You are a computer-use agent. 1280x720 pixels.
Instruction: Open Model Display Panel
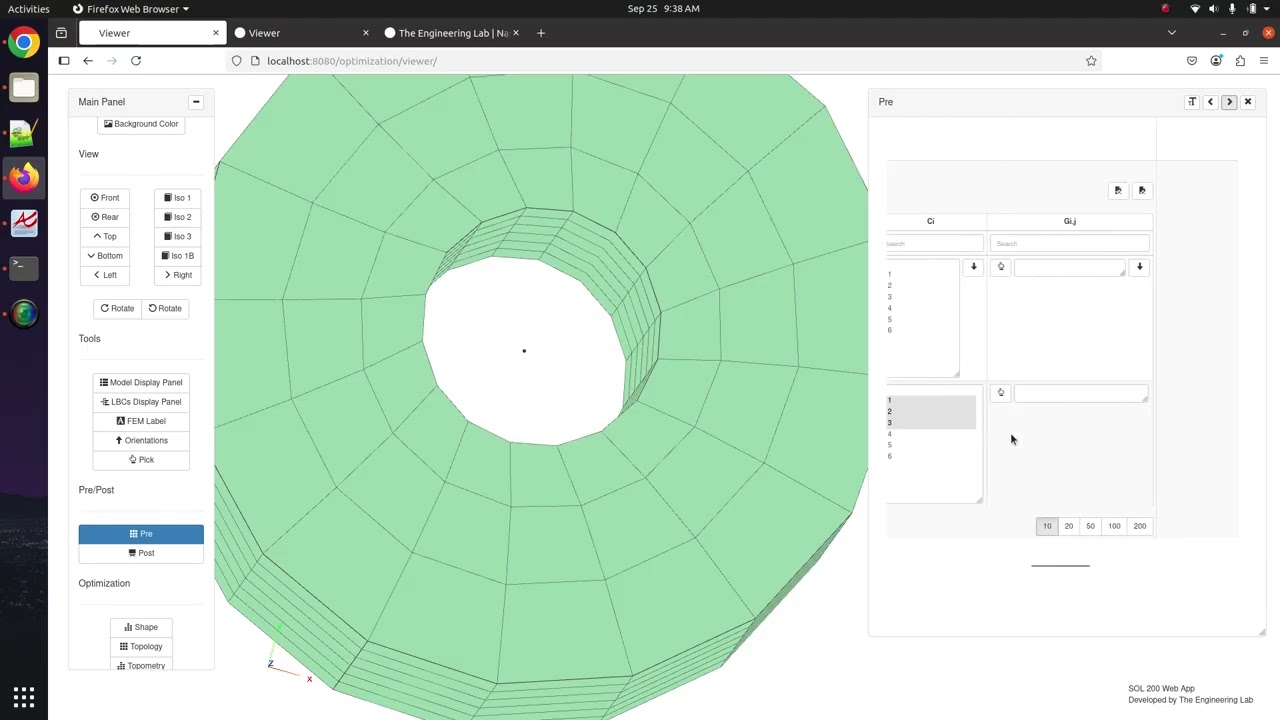pyautogui.click(x=141, y=382)
